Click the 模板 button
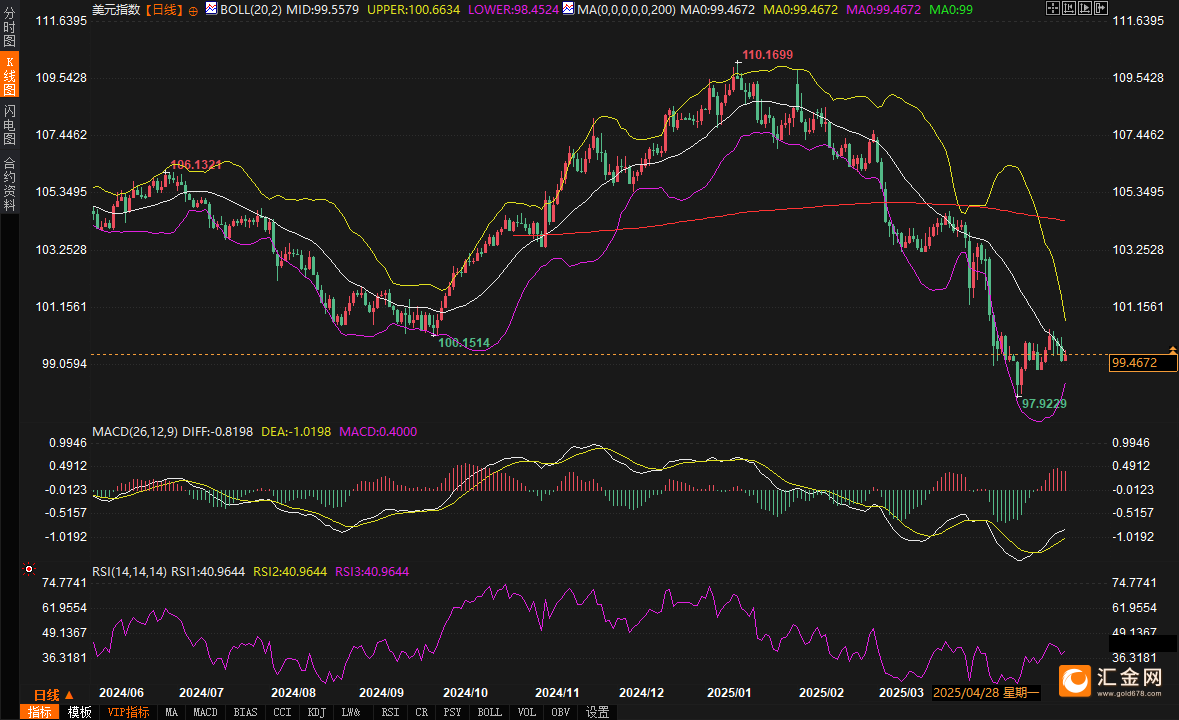Viewport: 1179px width, 720px height. coord(80,712)
